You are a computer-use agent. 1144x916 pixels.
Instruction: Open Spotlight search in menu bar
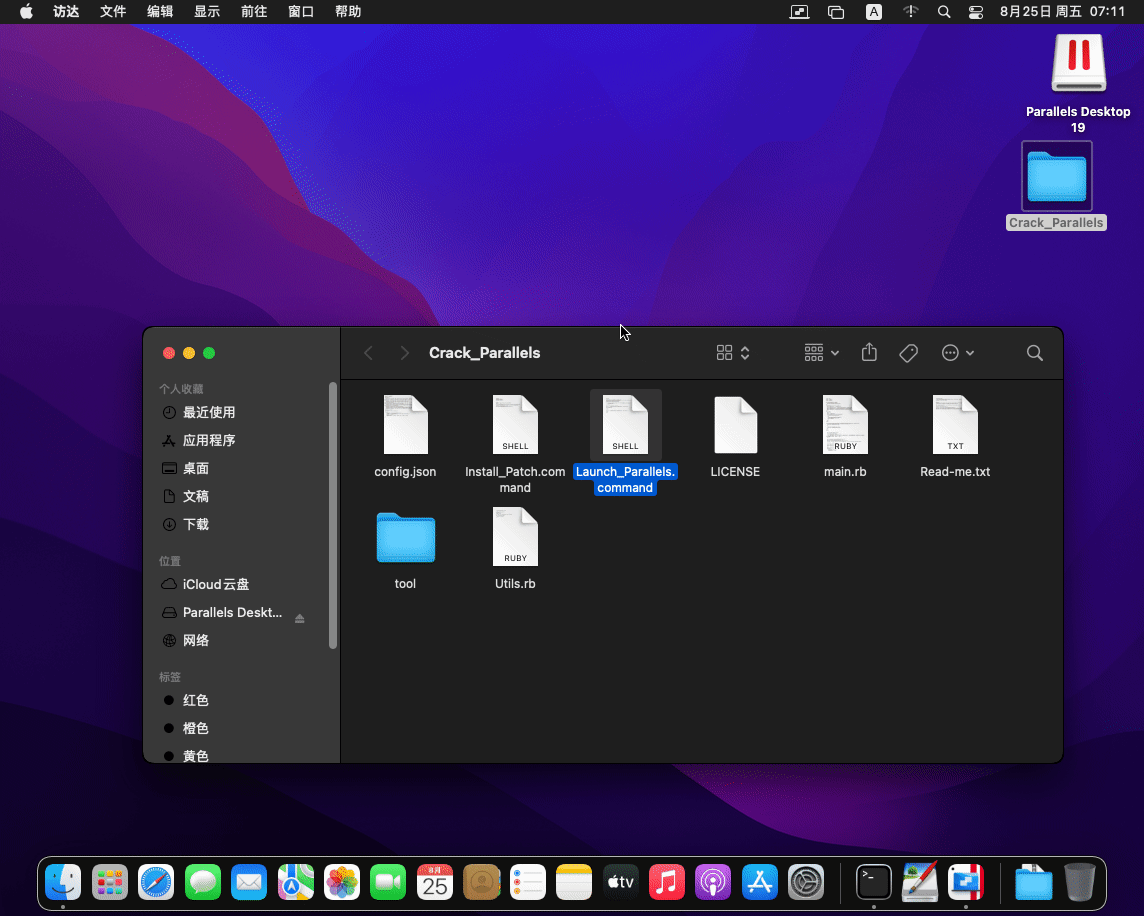(x=944, y=12)
